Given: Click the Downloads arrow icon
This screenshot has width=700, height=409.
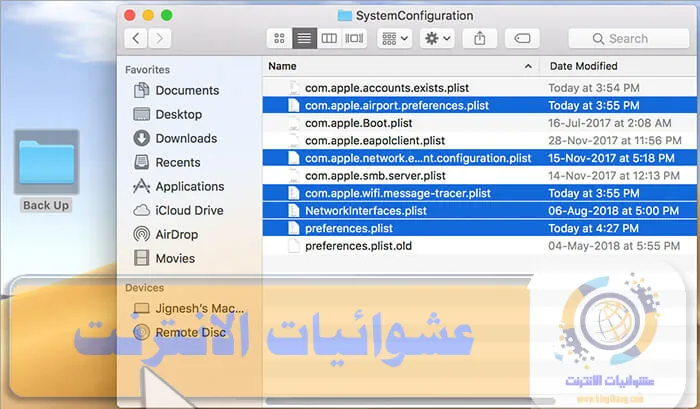Looking at the screenshot, I should click(x=142, y=138).
